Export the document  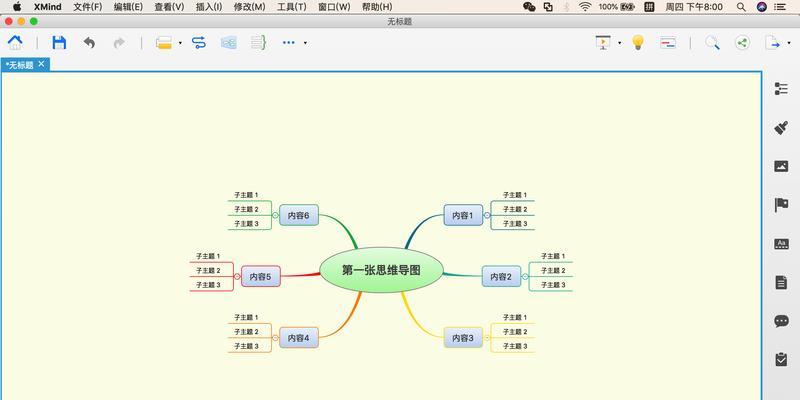point(772,42)
